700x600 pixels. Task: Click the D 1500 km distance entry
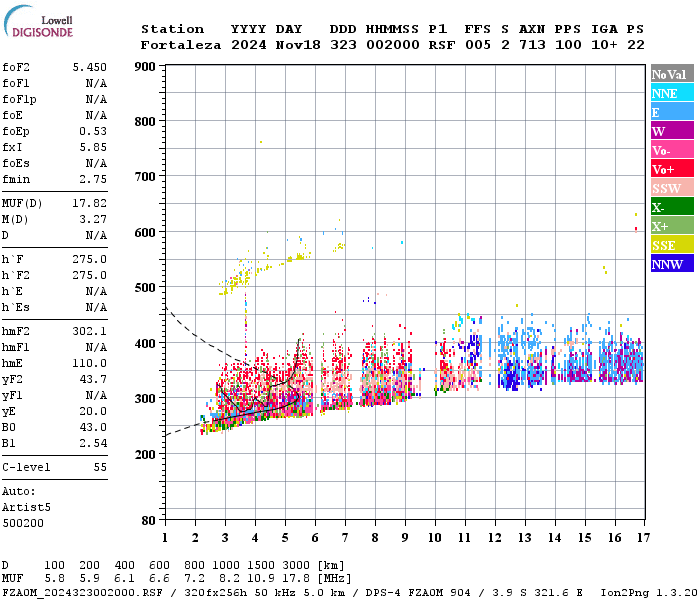(262, 565)
